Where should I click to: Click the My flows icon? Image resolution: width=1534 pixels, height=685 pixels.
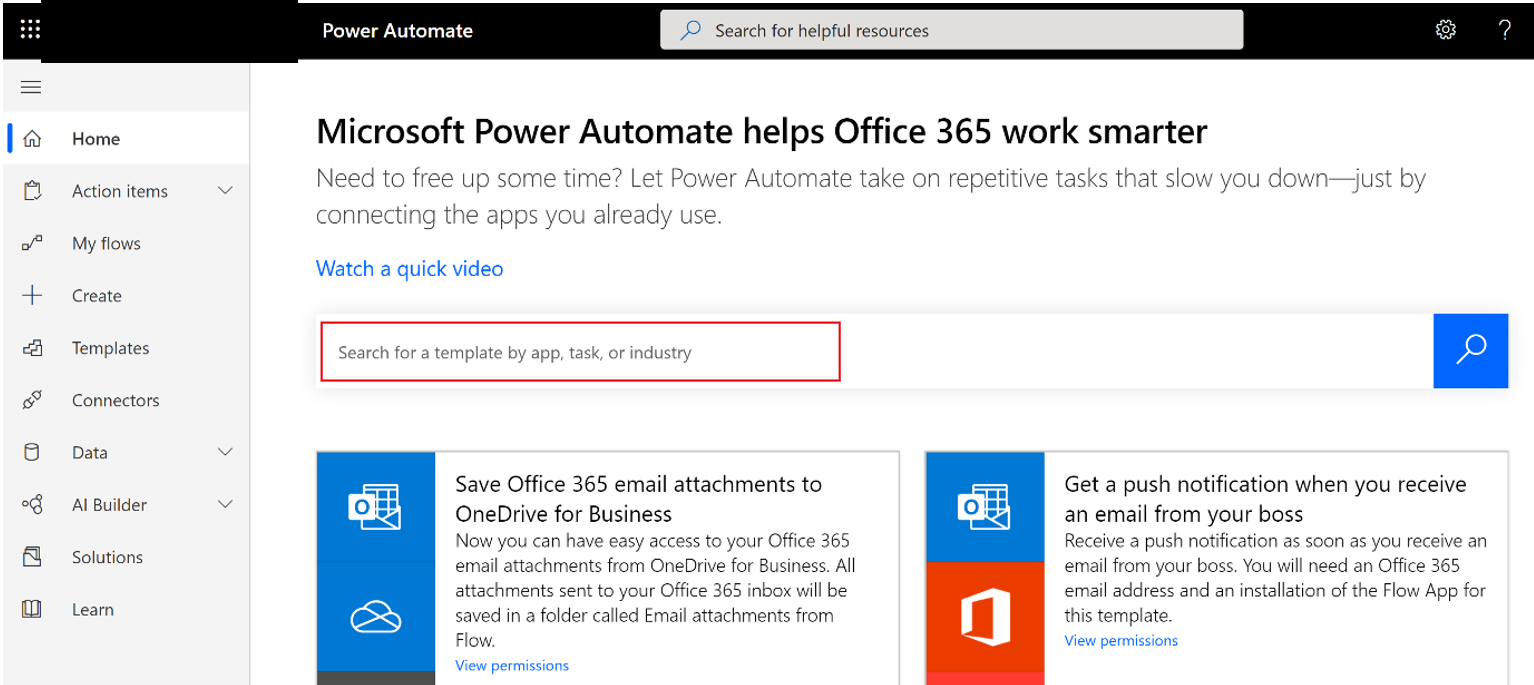point(32,243)
